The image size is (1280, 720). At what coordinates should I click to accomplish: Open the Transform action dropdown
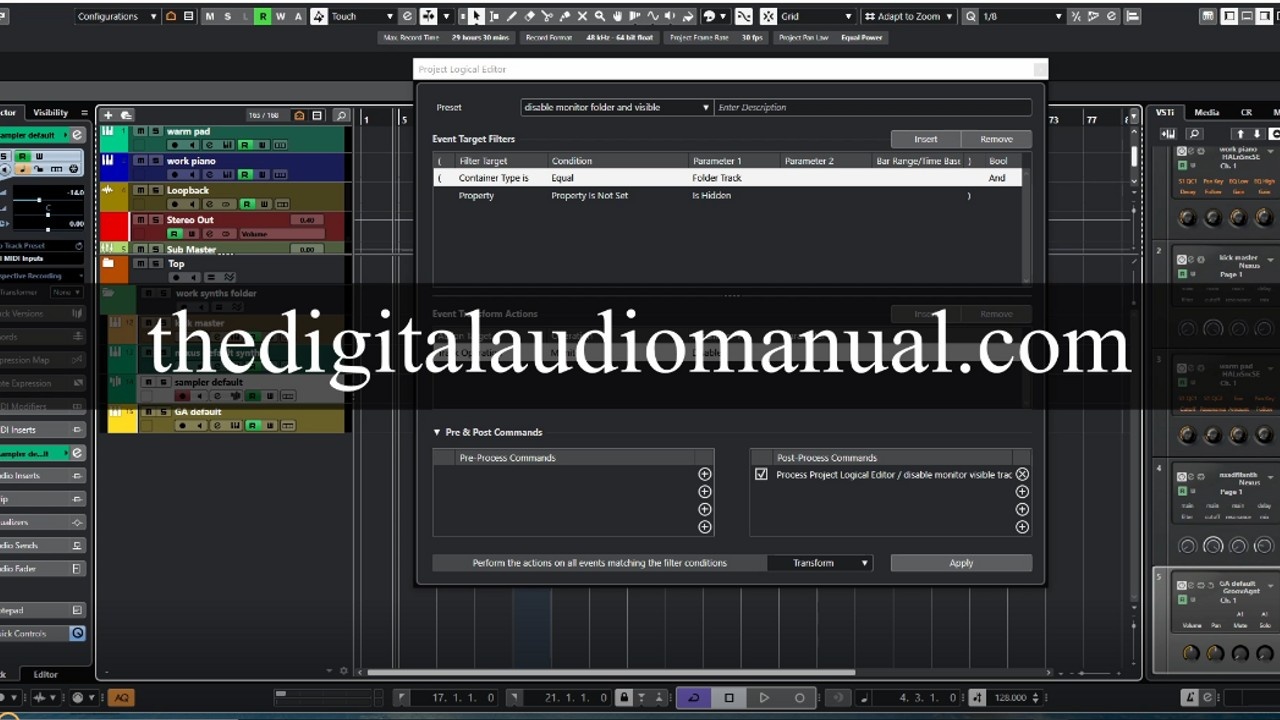[x=820, y=563]
